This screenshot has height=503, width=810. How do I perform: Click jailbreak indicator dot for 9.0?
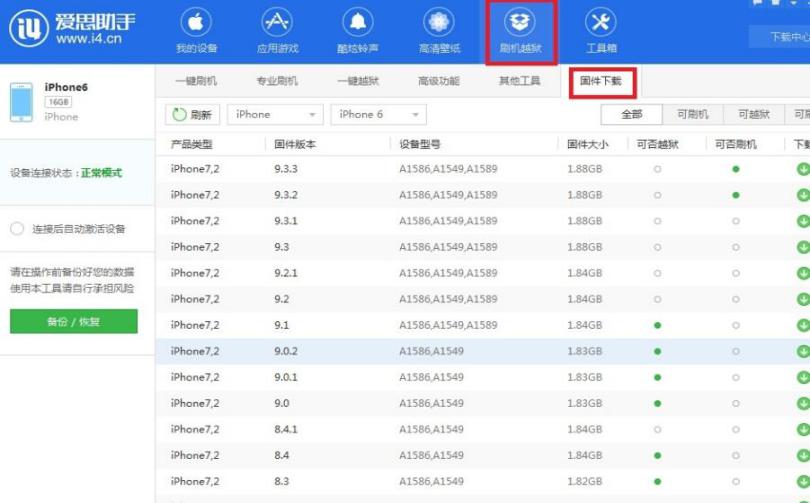657,403
